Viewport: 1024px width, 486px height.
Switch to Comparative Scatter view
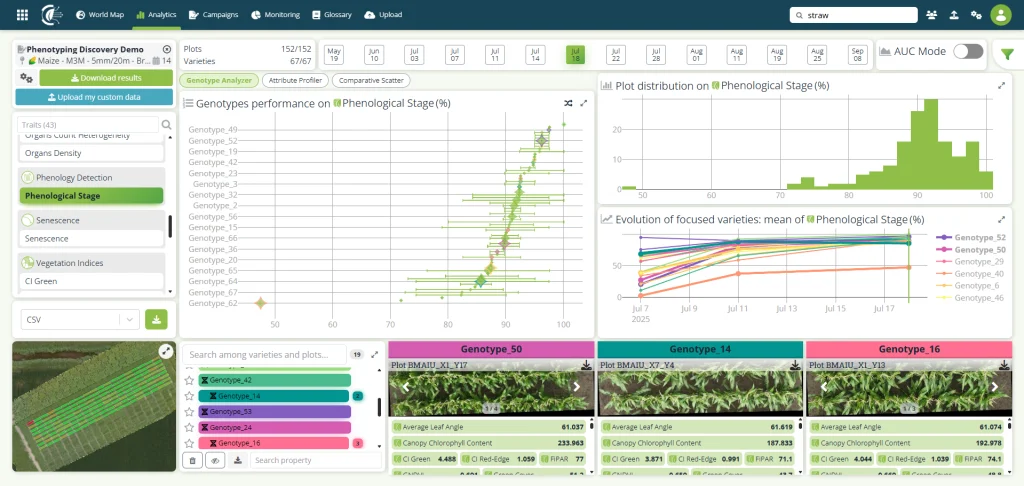[371, 80]
